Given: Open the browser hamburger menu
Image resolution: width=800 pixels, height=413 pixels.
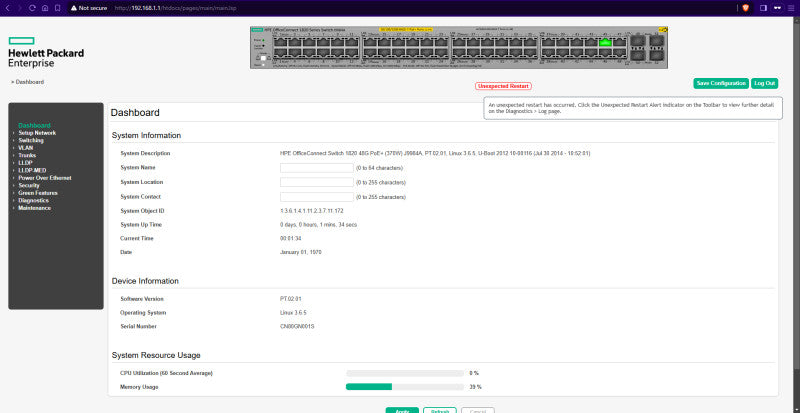Looking at the screenshot, I should tap(791, 8).
